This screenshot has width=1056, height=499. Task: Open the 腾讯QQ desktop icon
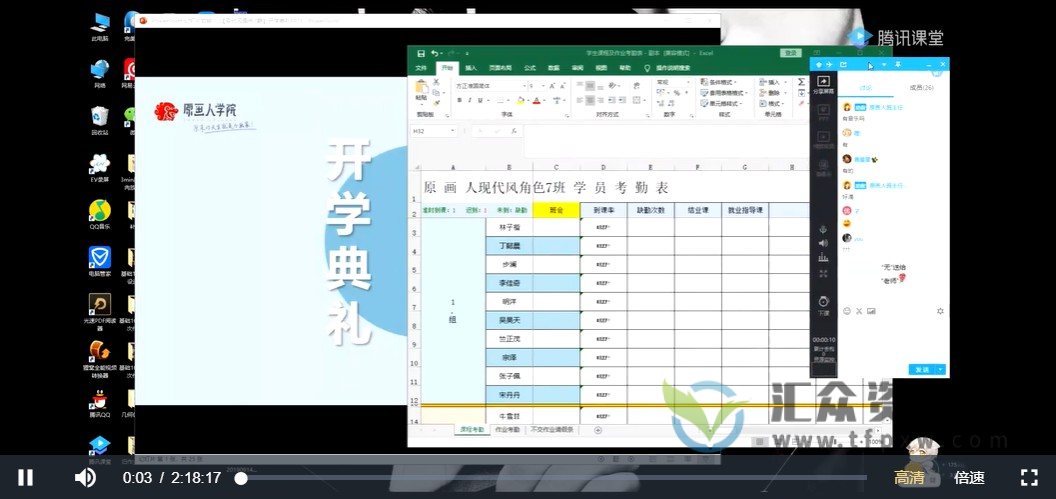[100, 404]
